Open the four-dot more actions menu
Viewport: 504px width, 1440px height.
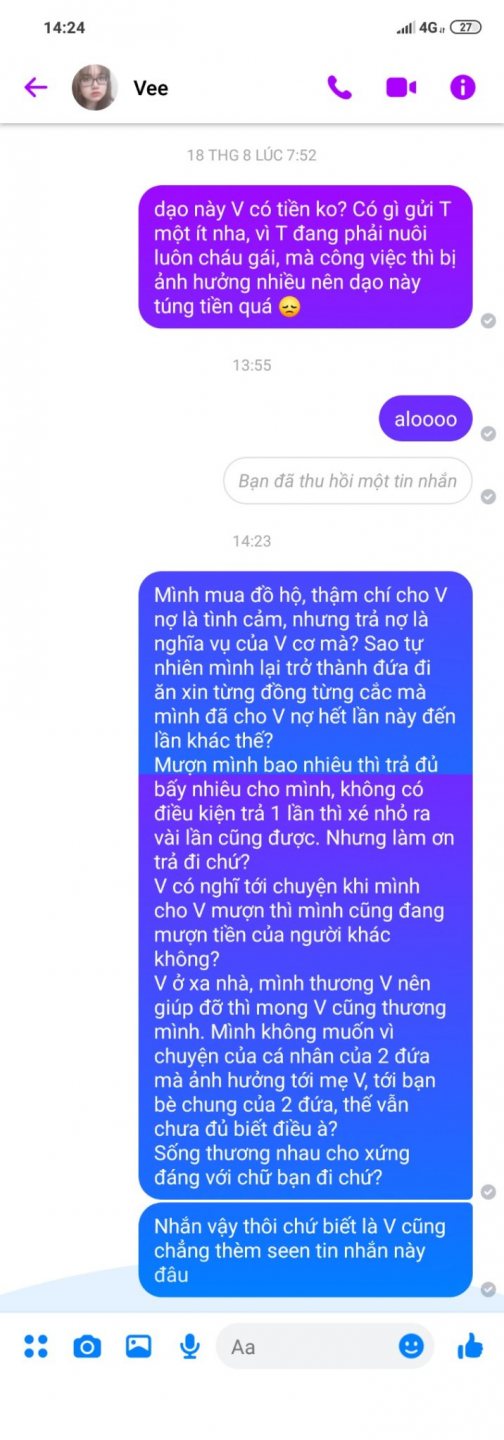click(36, 1346)
